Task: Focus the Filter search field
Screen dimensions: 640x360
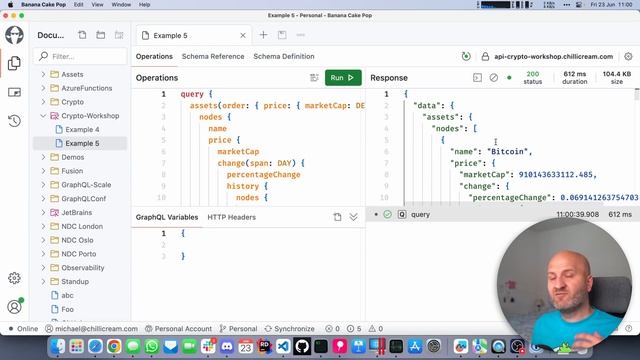Action: 80,56
